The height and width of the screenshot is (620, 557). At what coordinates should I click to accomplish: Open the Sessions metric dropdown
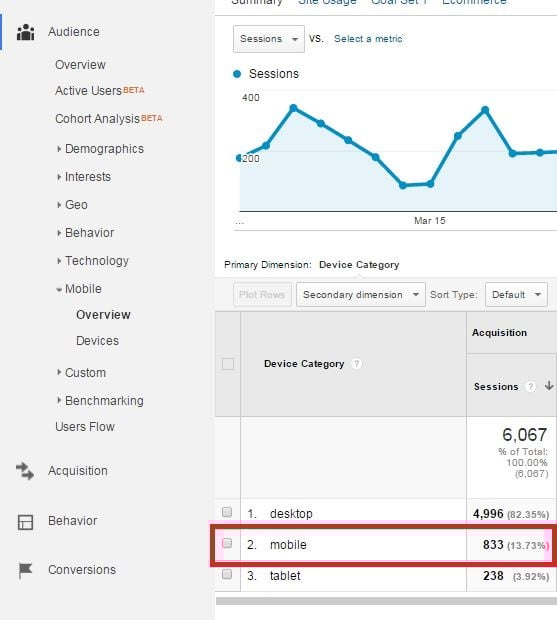269,39
